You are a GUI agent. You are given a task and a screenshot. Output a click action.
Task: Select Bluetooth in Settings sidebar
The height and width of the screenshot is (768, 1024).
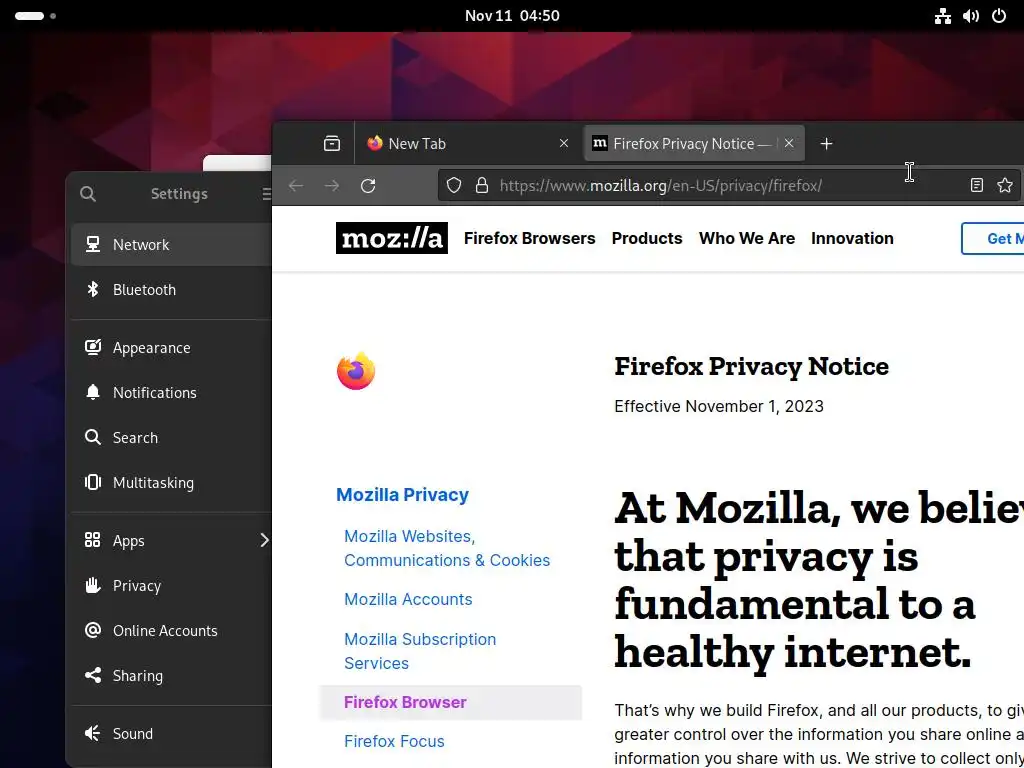coord(171,289)
